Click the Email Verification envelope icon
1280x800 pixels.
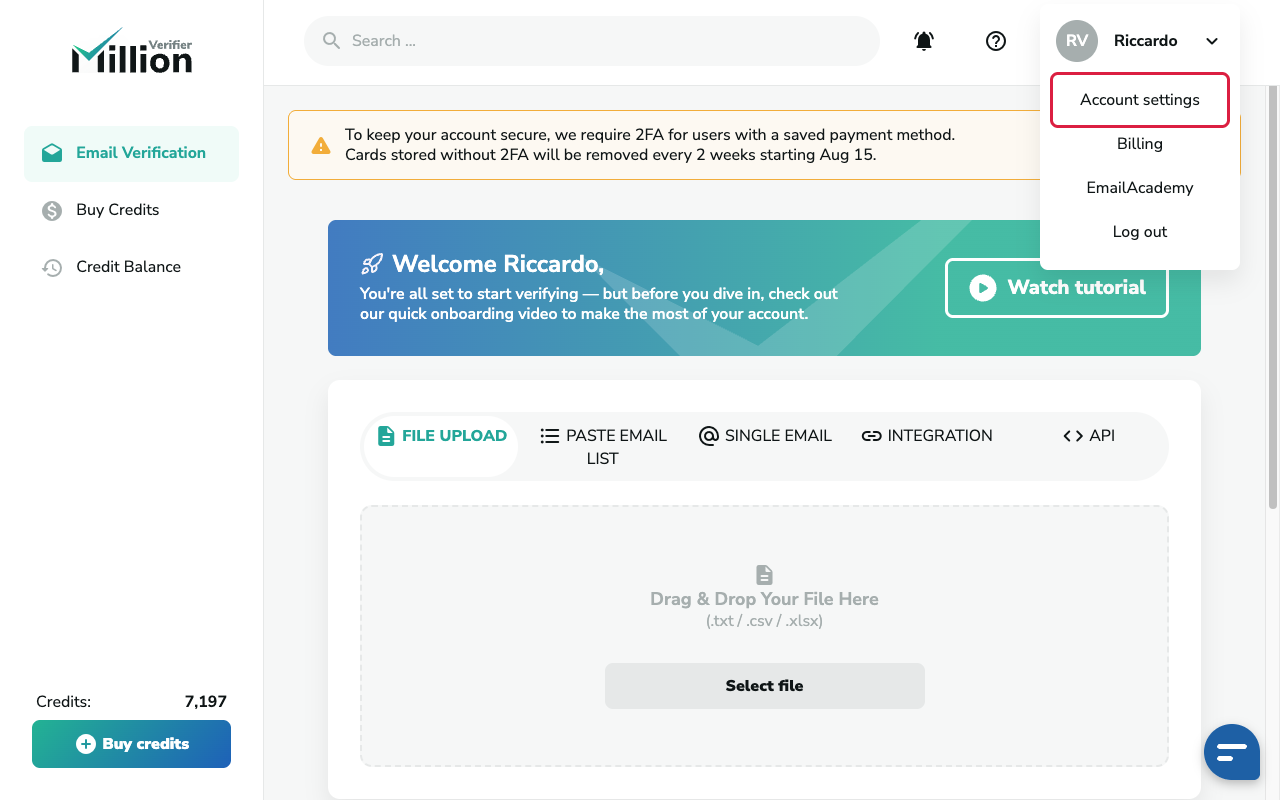(52, 153)
